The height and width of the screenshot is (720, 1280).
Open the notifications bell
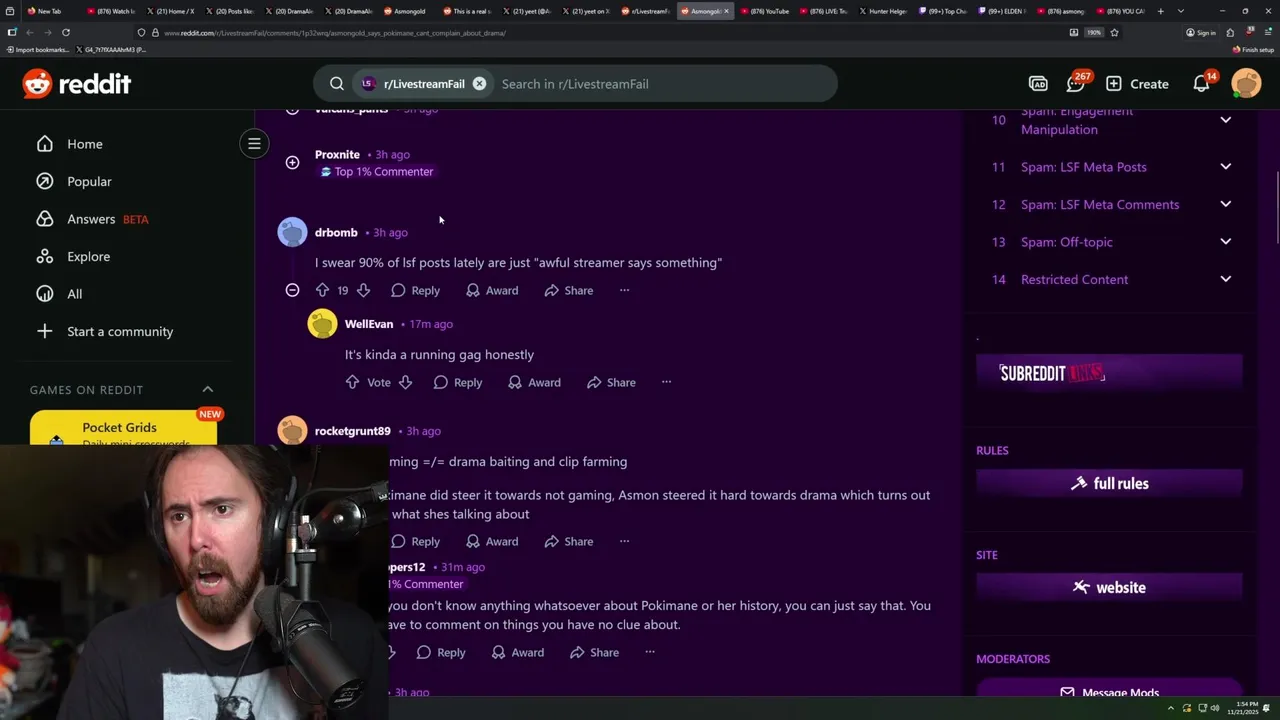[1202, 84]
